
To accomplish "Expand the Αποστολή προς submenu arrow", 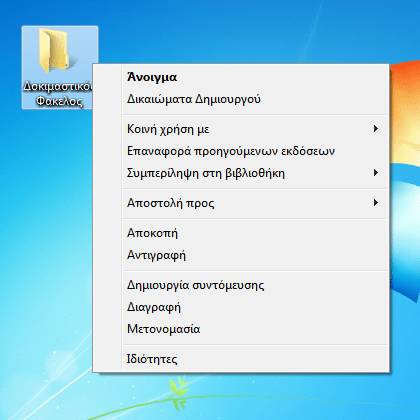I will point(376,202).
